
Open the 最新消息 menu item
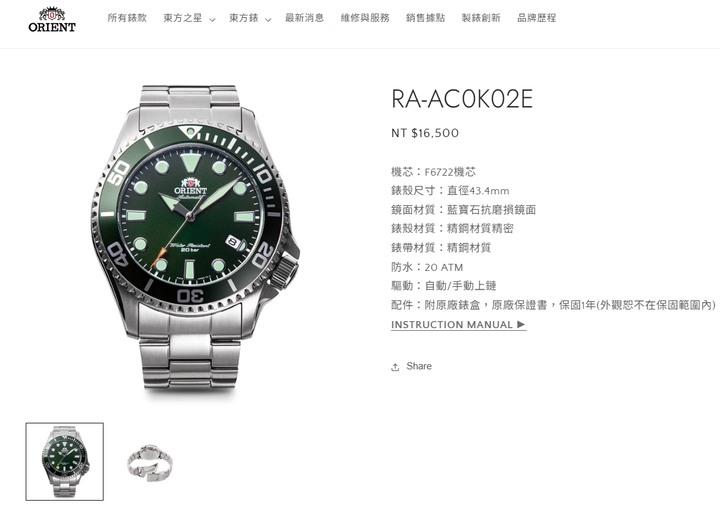pyautogui.click(x=304, y=18)
